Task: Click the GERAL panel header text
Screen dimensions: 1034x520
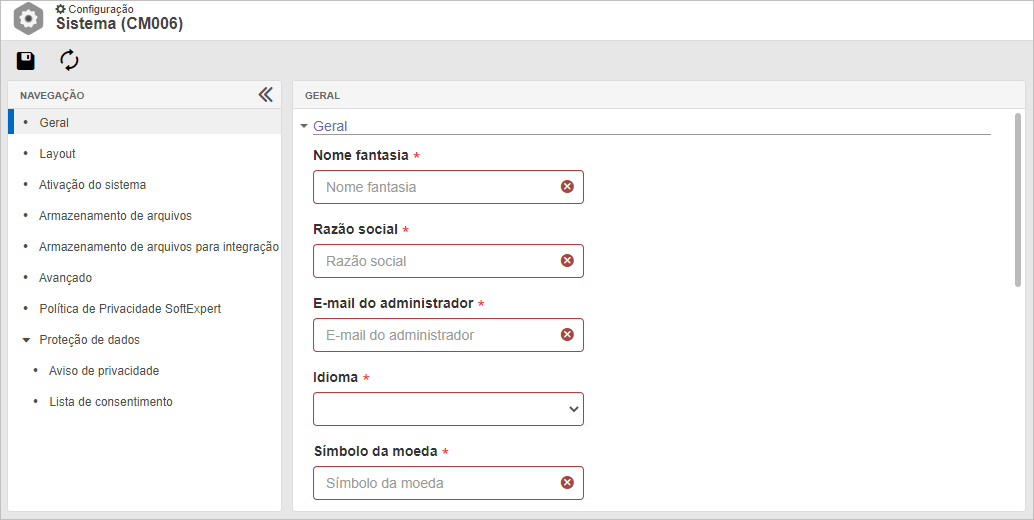Action: [x=322, y=96]
